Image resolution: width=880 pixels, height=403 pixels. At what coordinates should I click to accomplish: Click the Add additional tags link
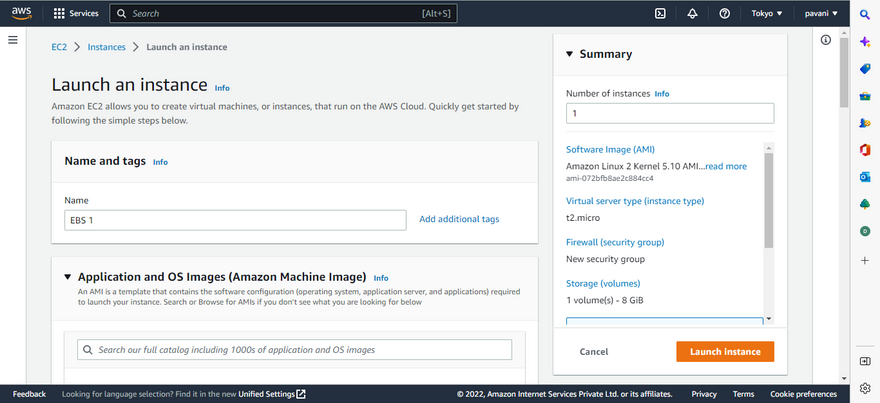click(459, 219)
